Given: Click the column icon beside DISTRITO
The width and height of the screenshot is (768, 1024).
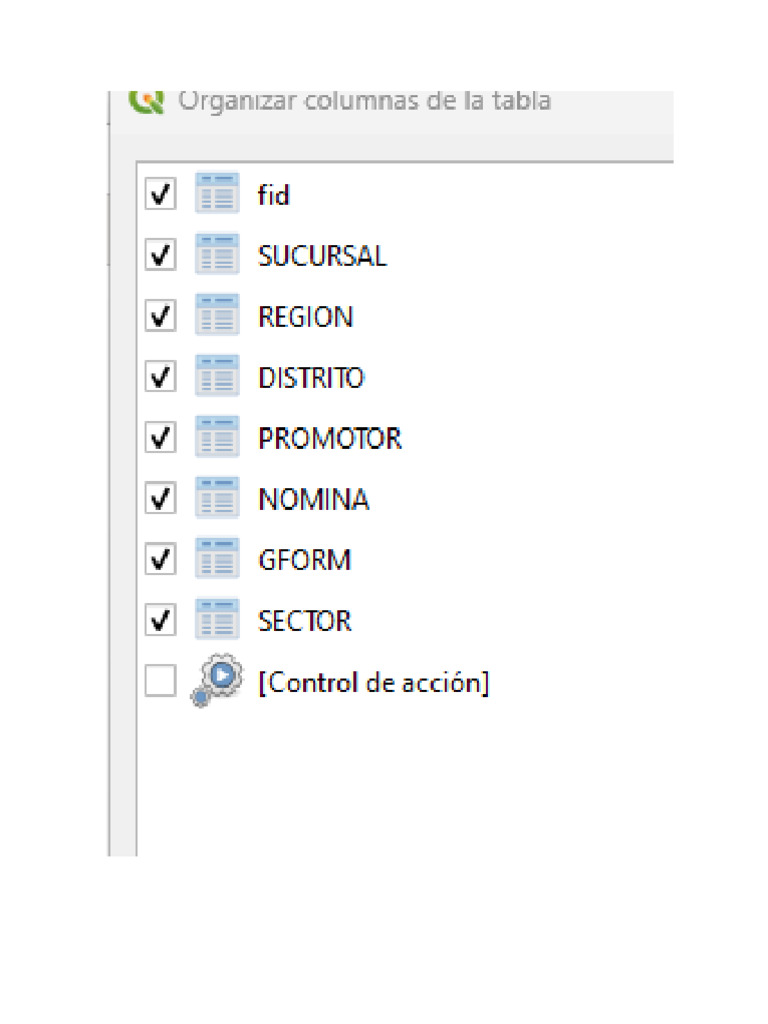Looking at the screenshot, I should tap(217, 377).
